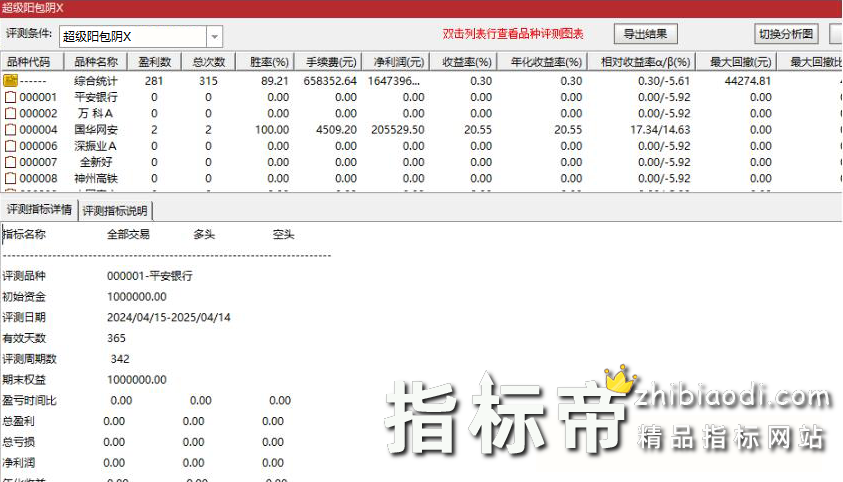Click the document icon beside 000007
843x482 pixels.
(x=10, y=162)
